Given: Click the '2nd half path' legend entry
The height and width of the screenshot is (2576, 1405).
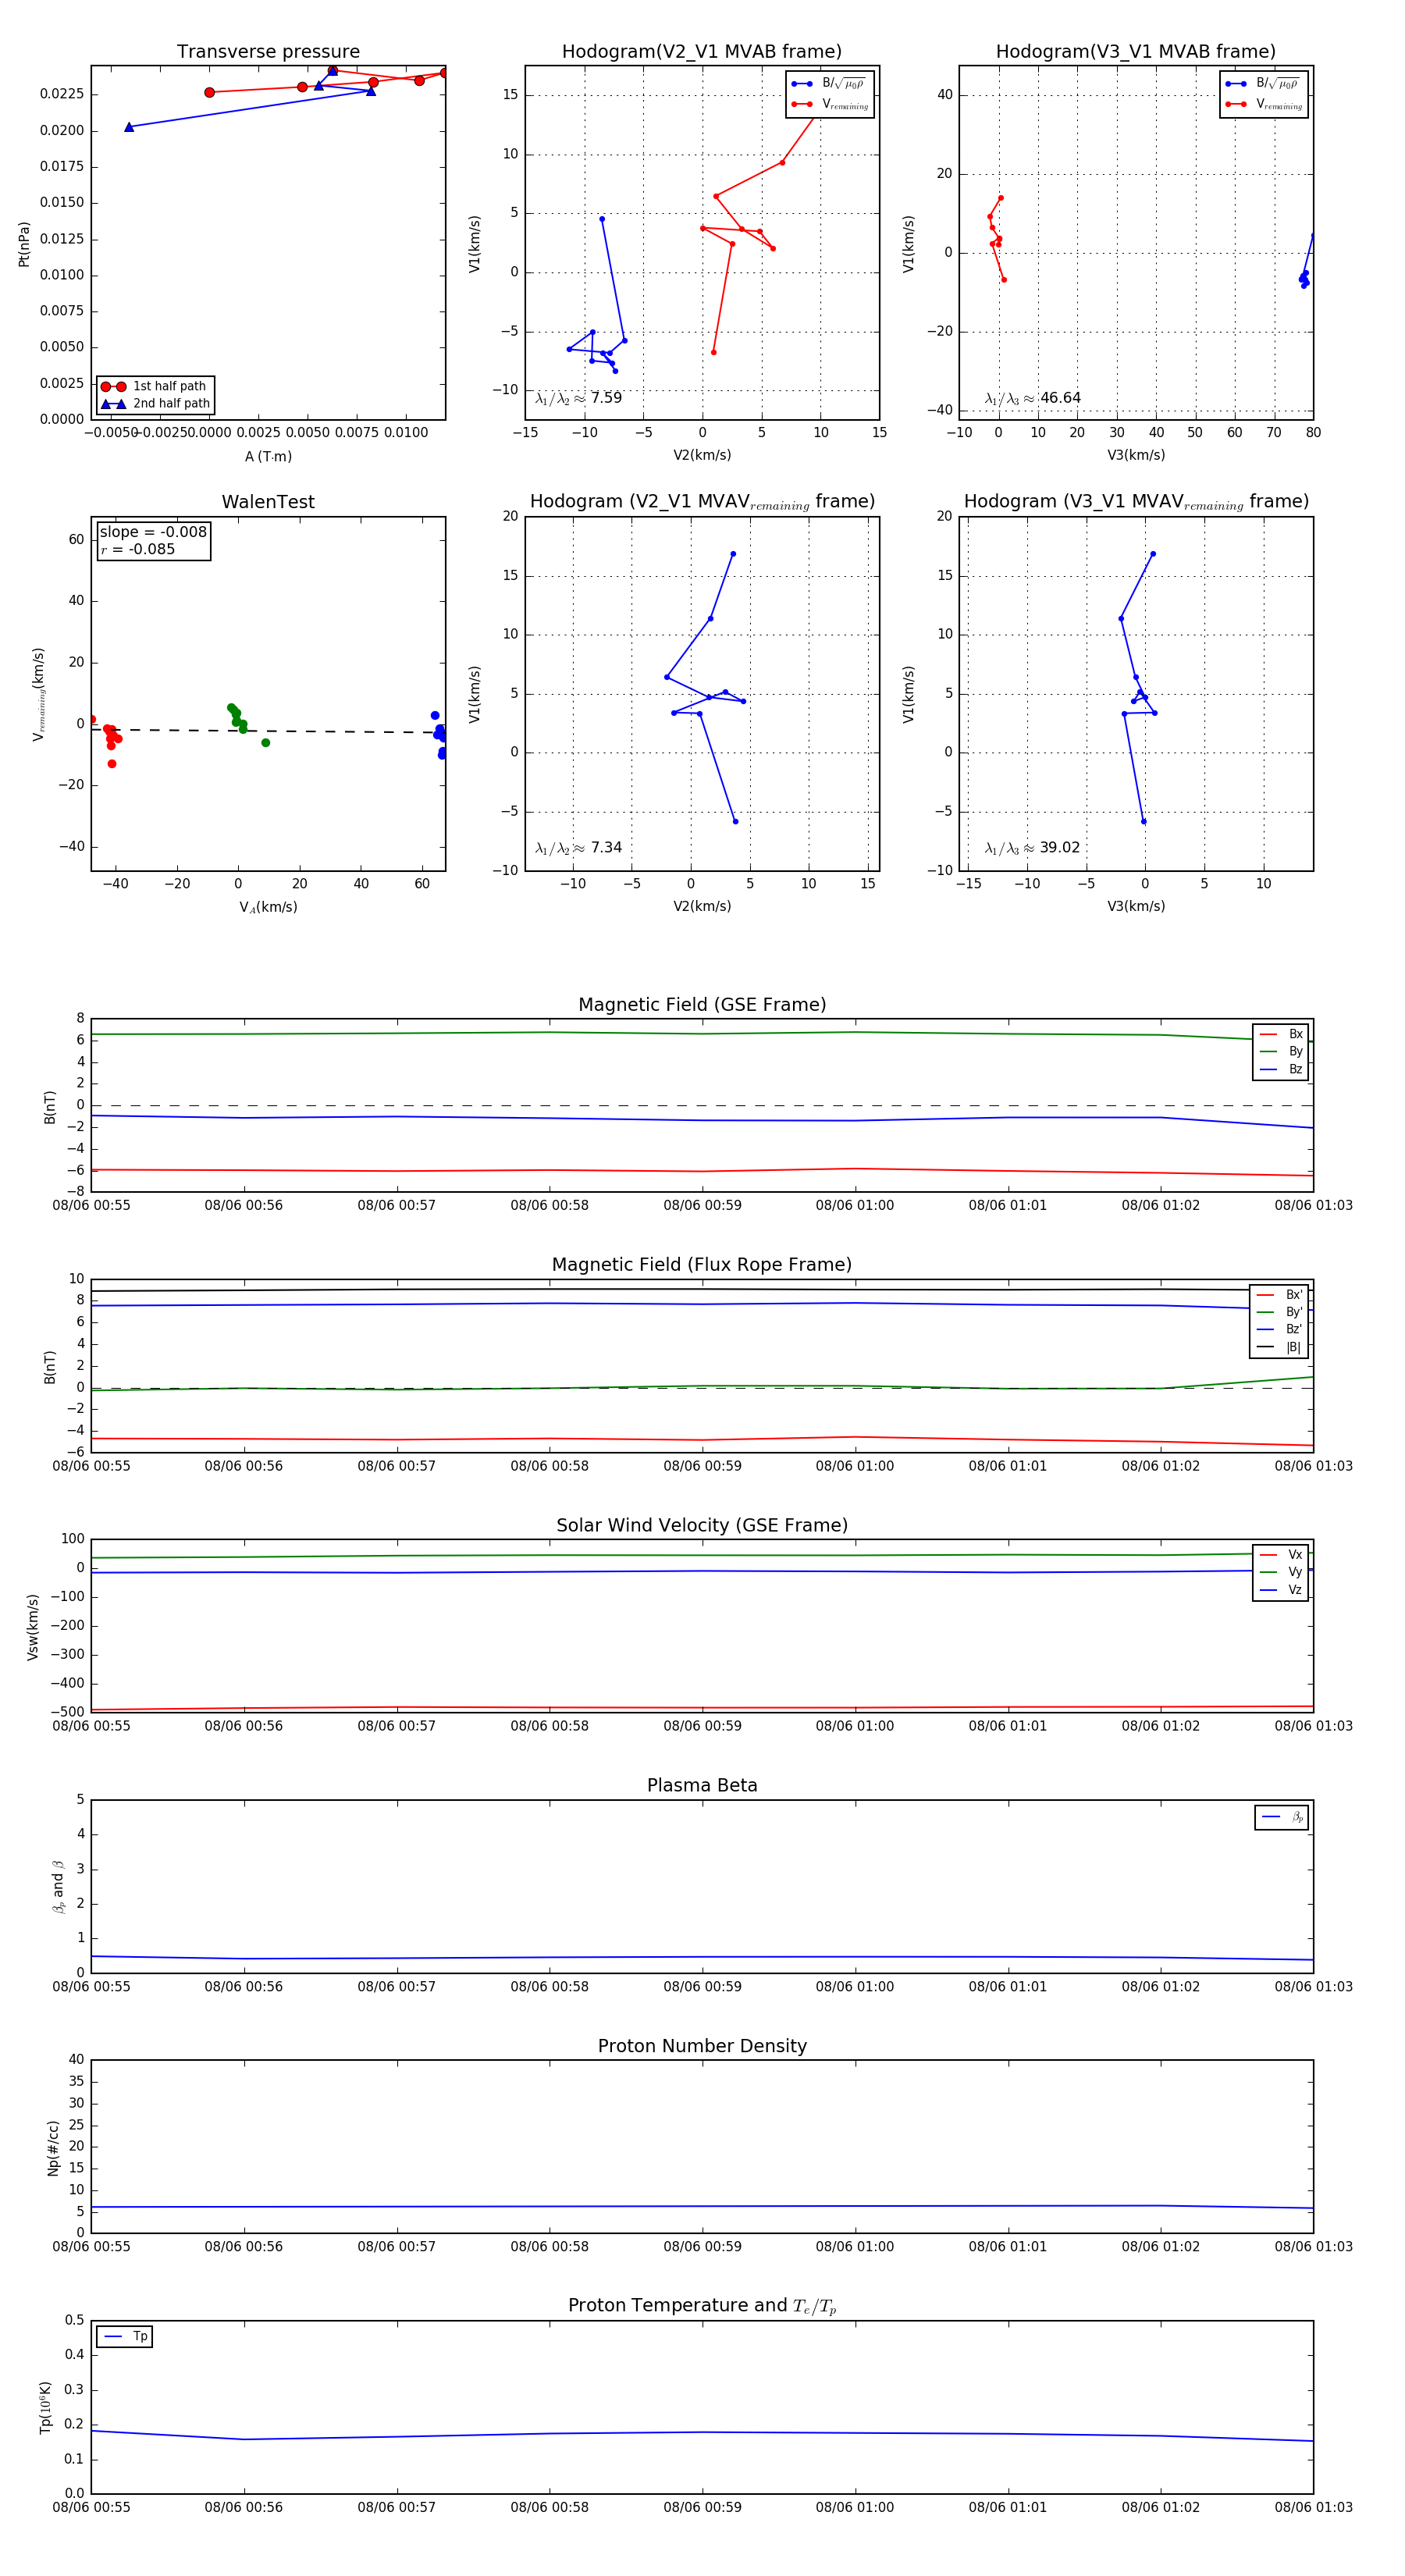Looking at the screenshot, I should click(155, 404).
